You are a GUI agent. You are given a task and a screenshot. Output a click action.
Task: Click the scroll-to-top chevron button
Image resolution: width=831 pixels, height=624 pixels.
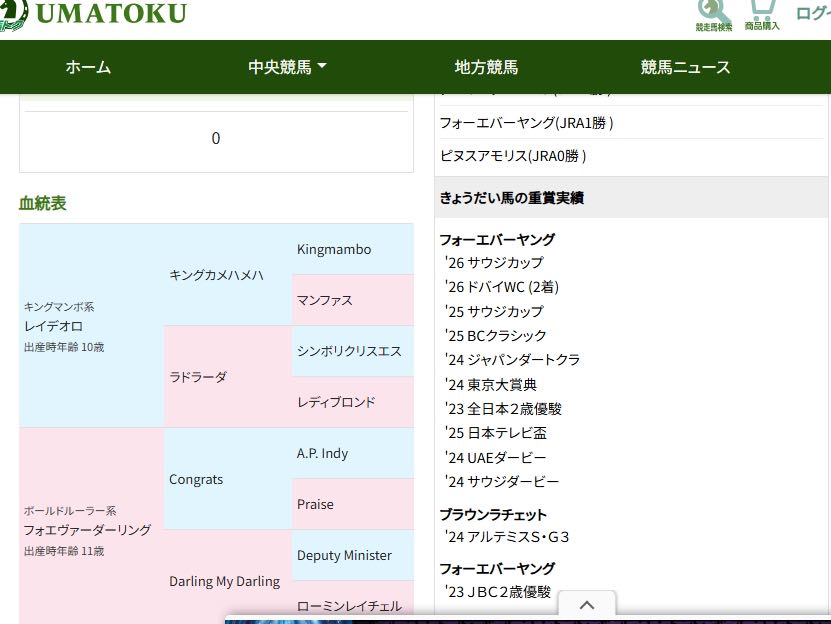(587, 605)
